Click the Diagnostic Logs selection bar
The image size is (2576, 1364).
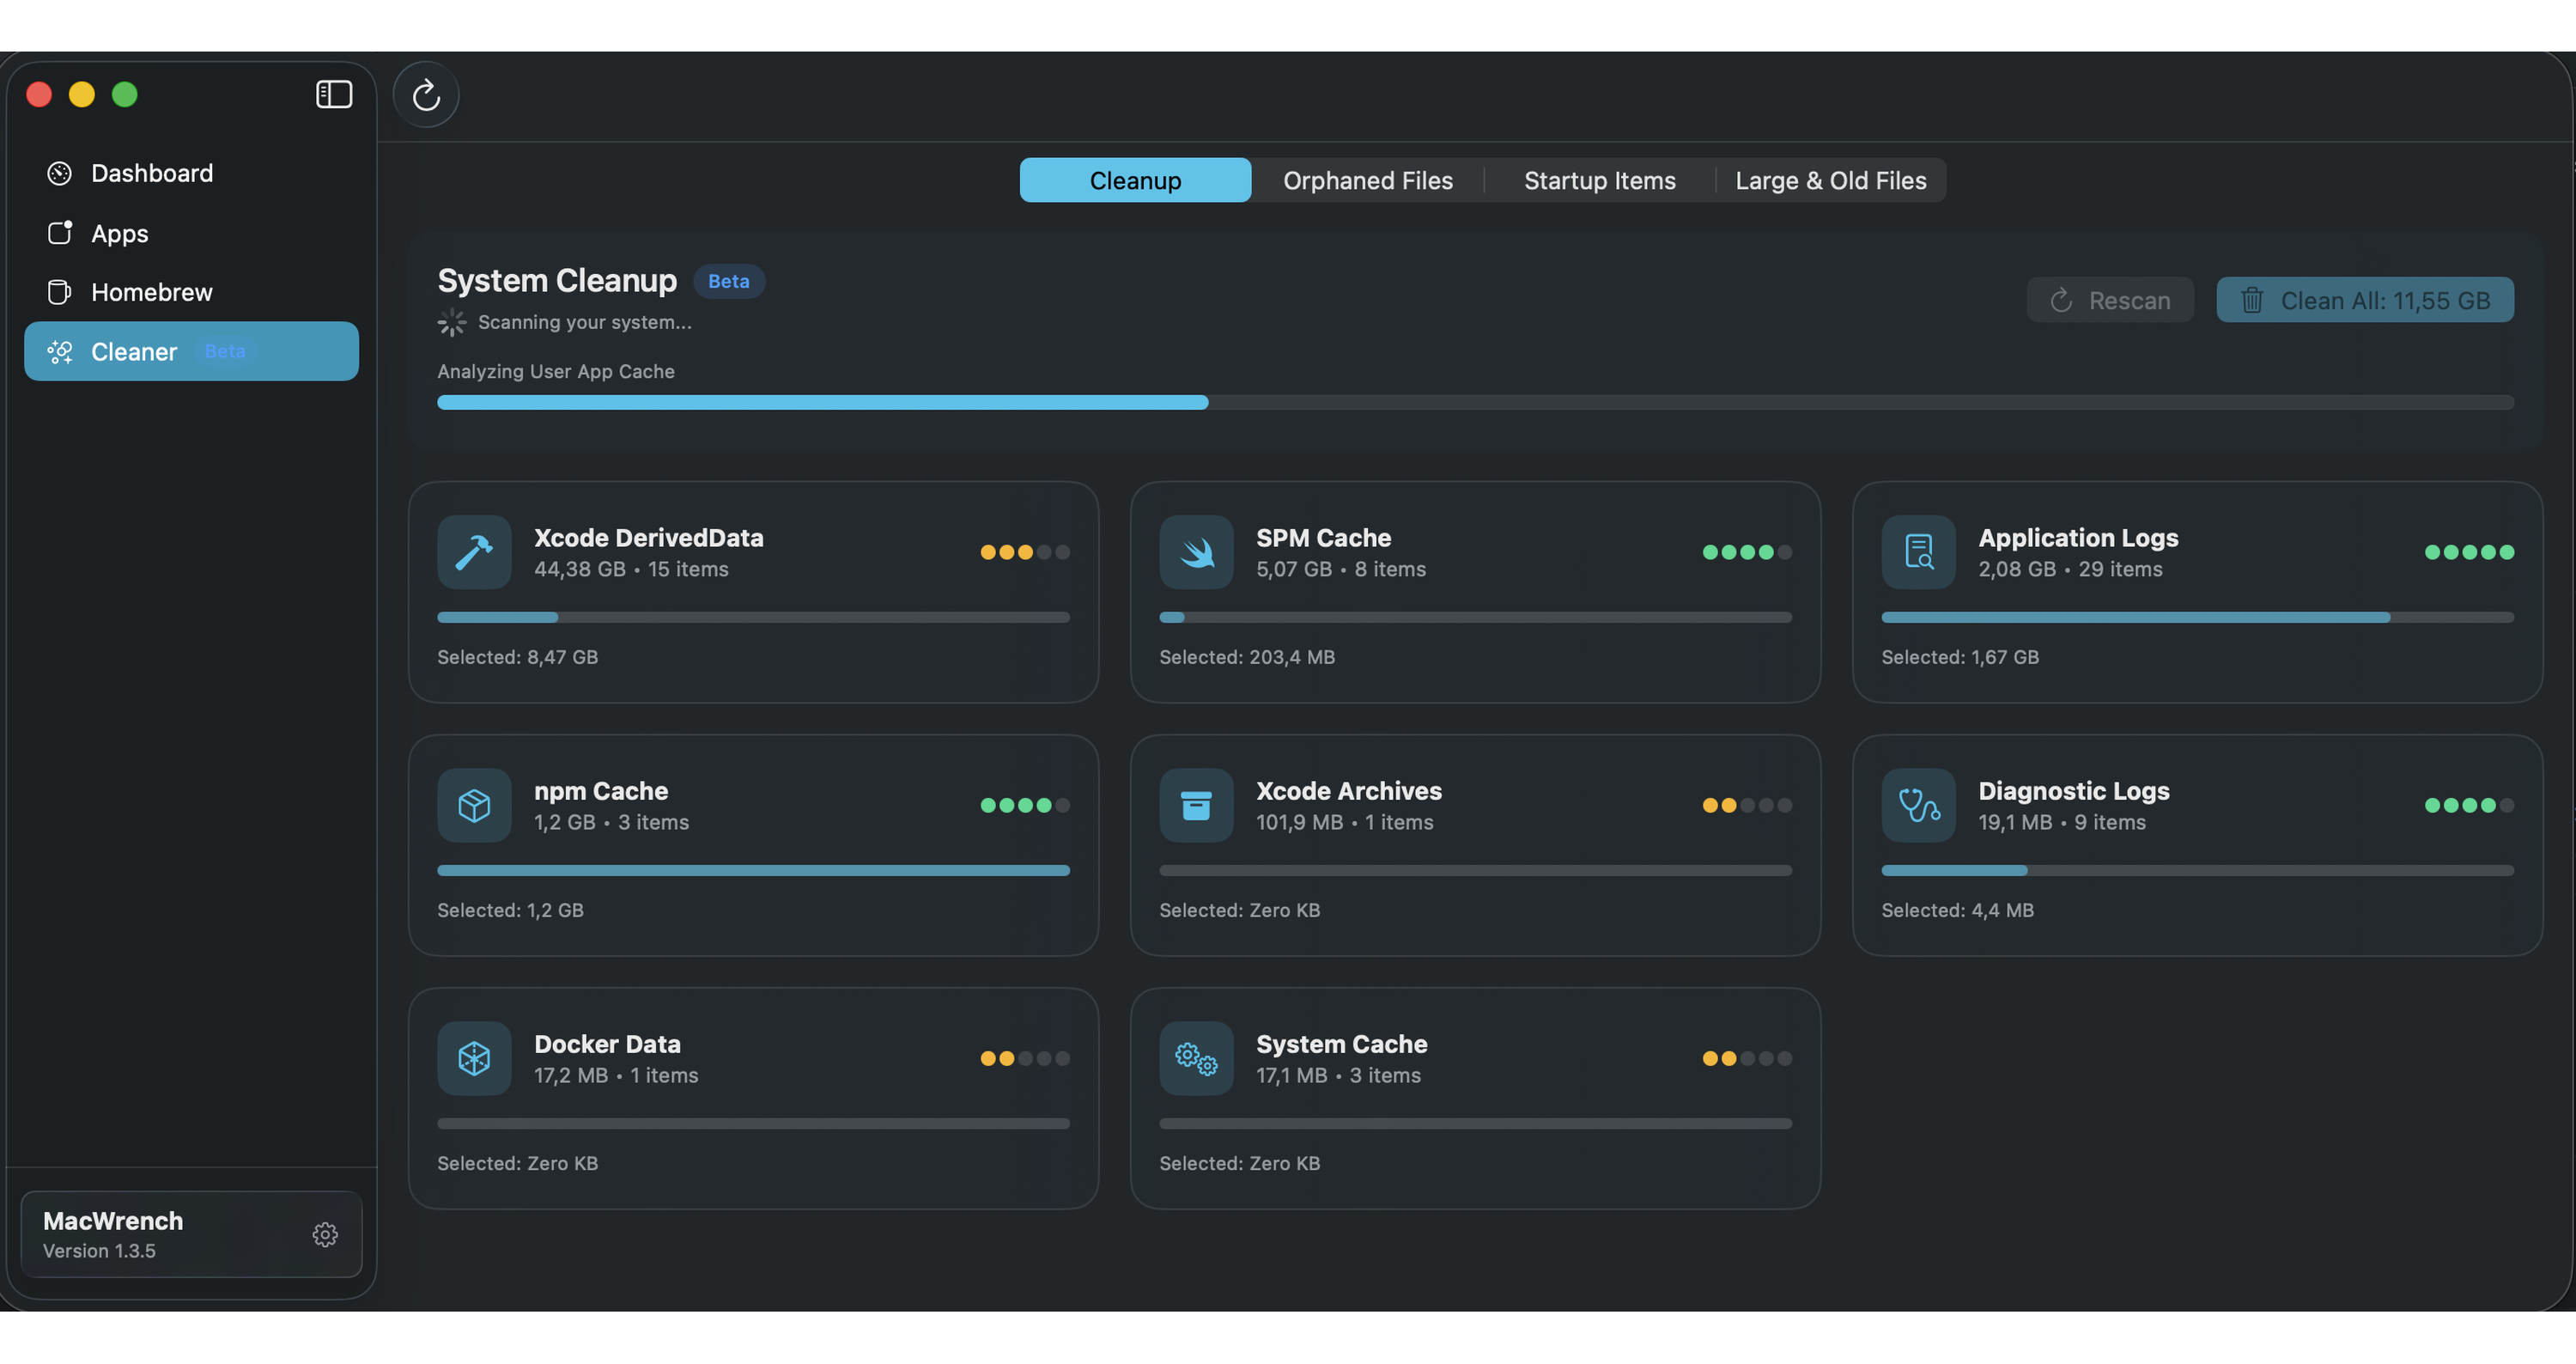[2197, 870]
